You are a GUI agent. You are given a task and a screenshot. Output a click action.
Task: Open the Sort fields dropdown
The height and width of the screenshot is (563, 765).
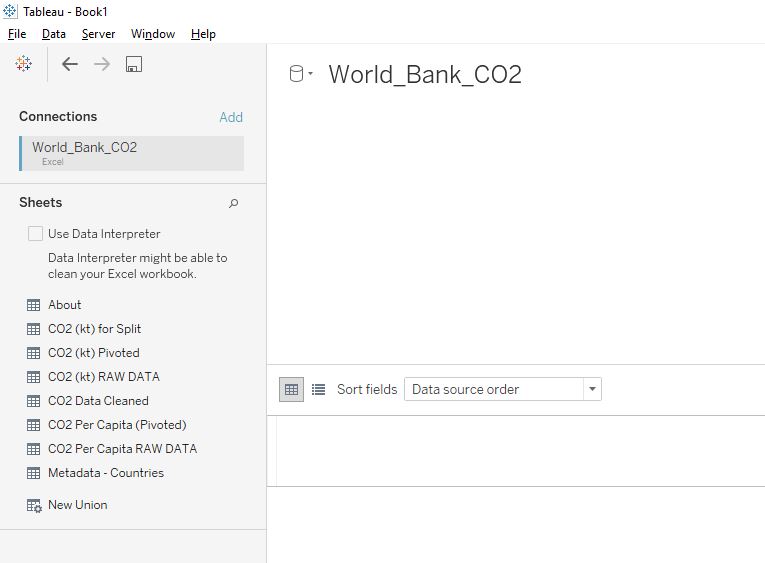(x=503, y=389)
